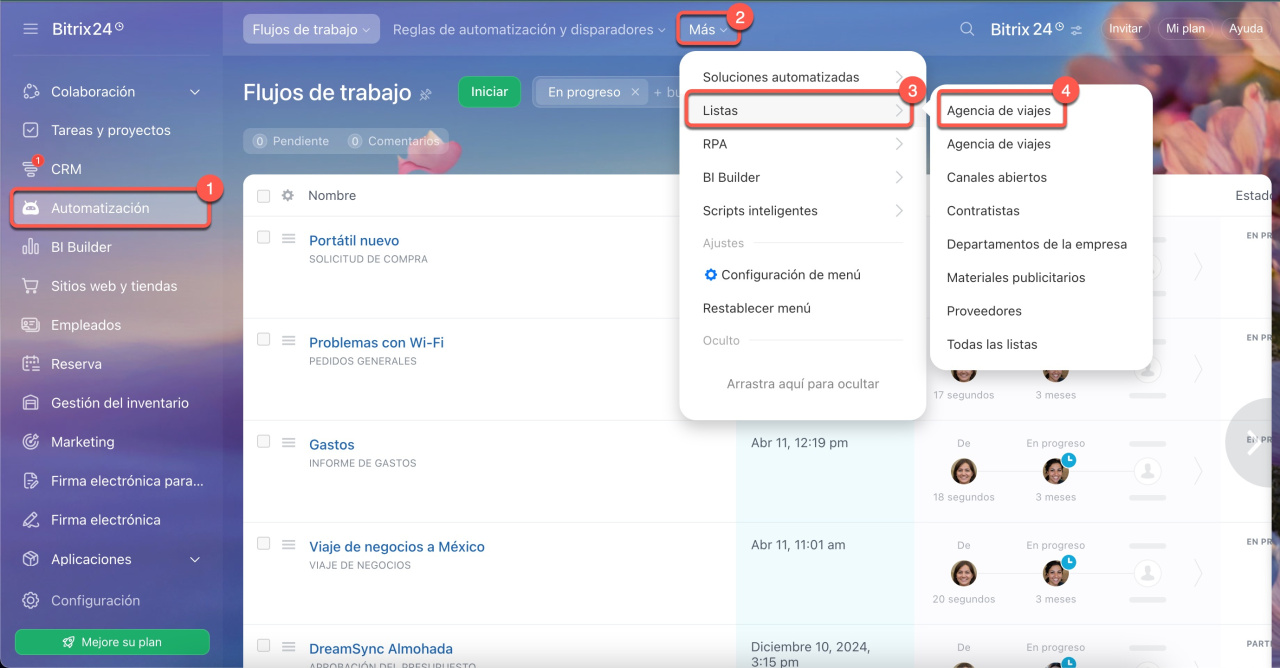1280x668 pixels.
Task: Tick the select-all checkbox beside Nombre
Action: tap(264, 196)
